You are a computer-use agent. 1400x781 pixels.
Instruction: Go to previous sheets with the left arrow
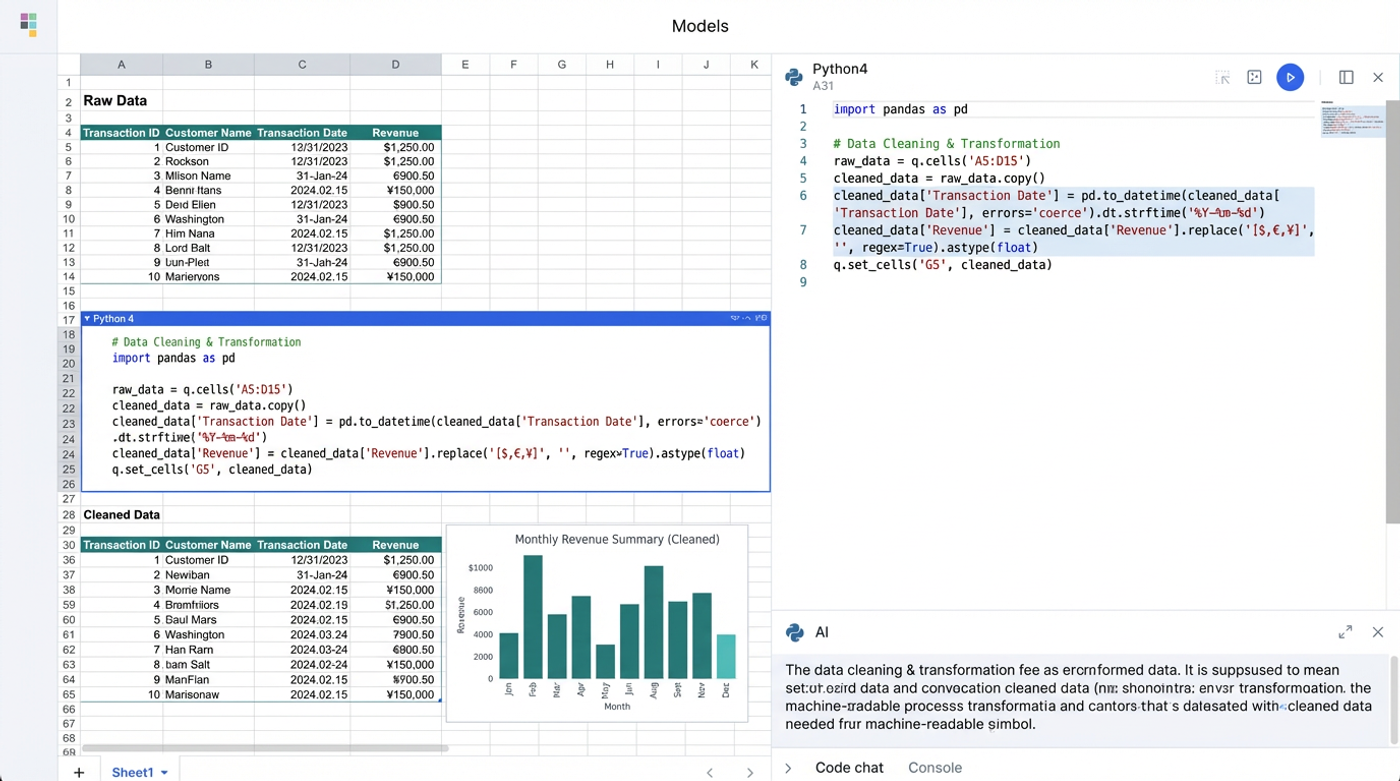click(x=710, y=772)
